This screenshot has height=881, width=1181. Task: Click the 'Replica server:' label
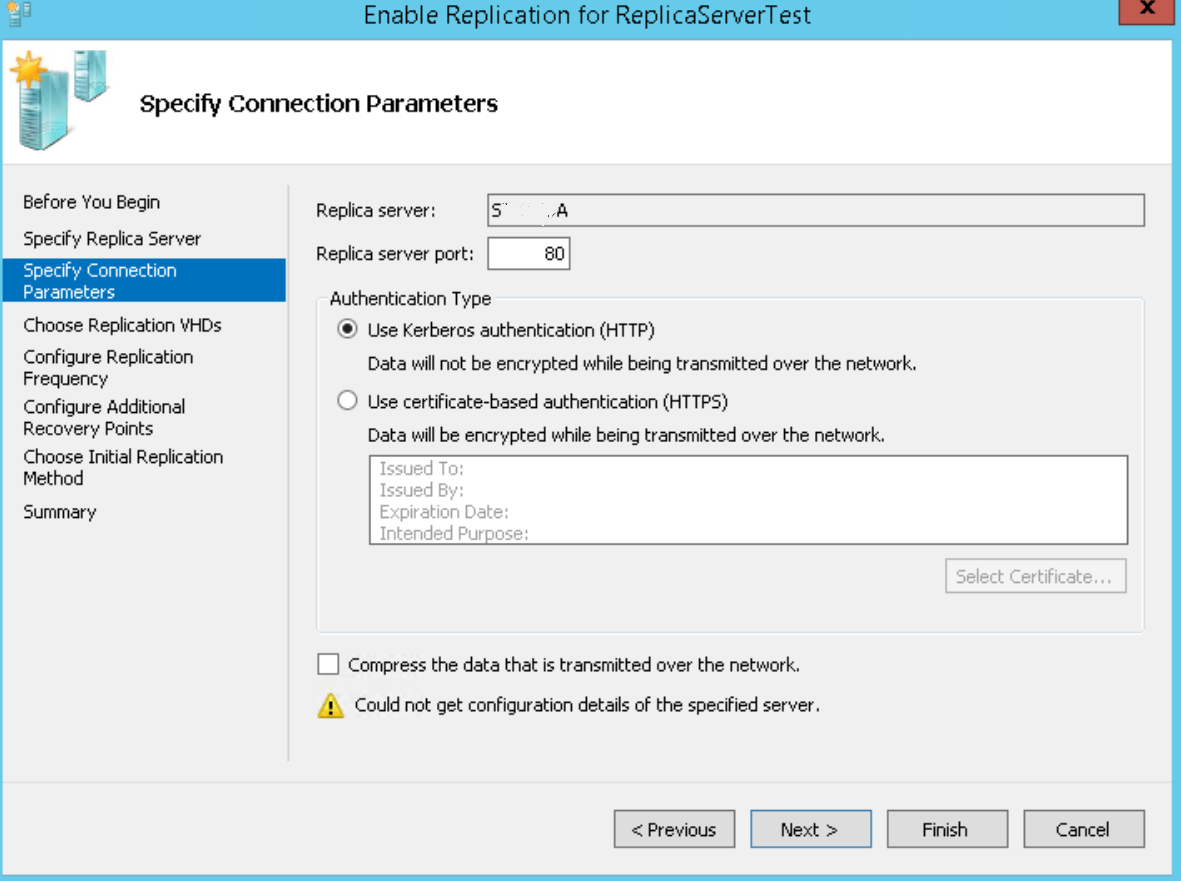point(376,211)
